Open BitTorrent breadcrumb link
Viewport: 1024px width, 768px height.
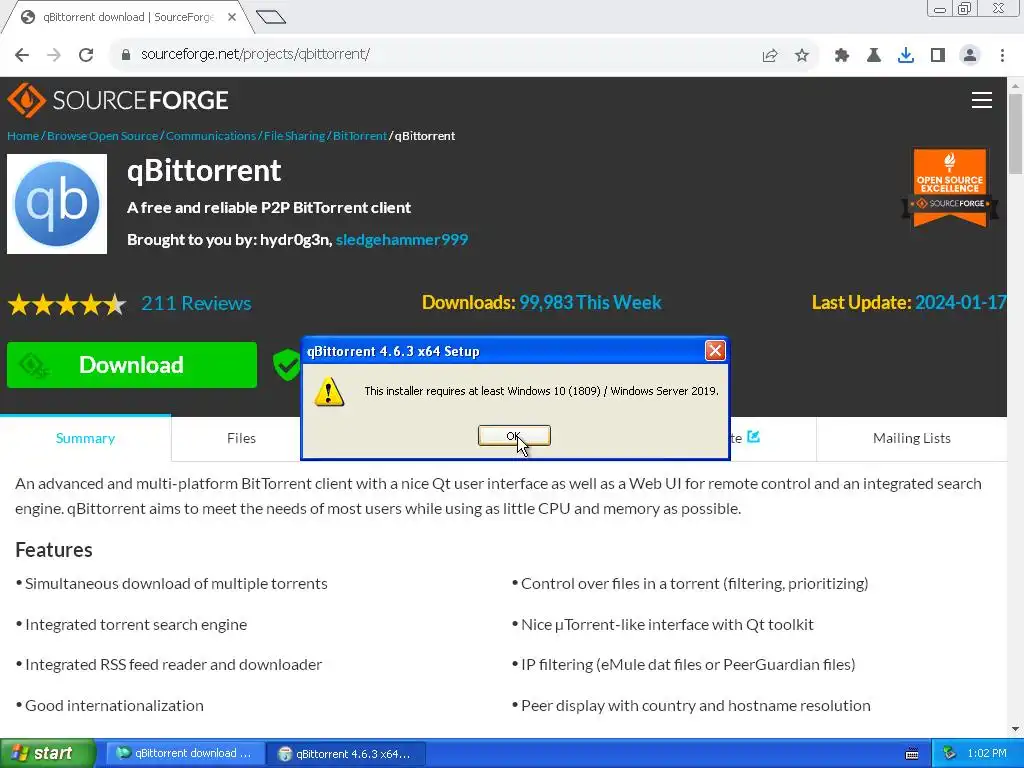coord(360,136)
